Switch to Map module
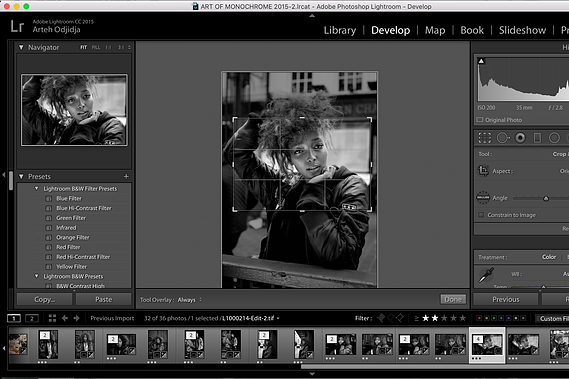 pos(435,30)
